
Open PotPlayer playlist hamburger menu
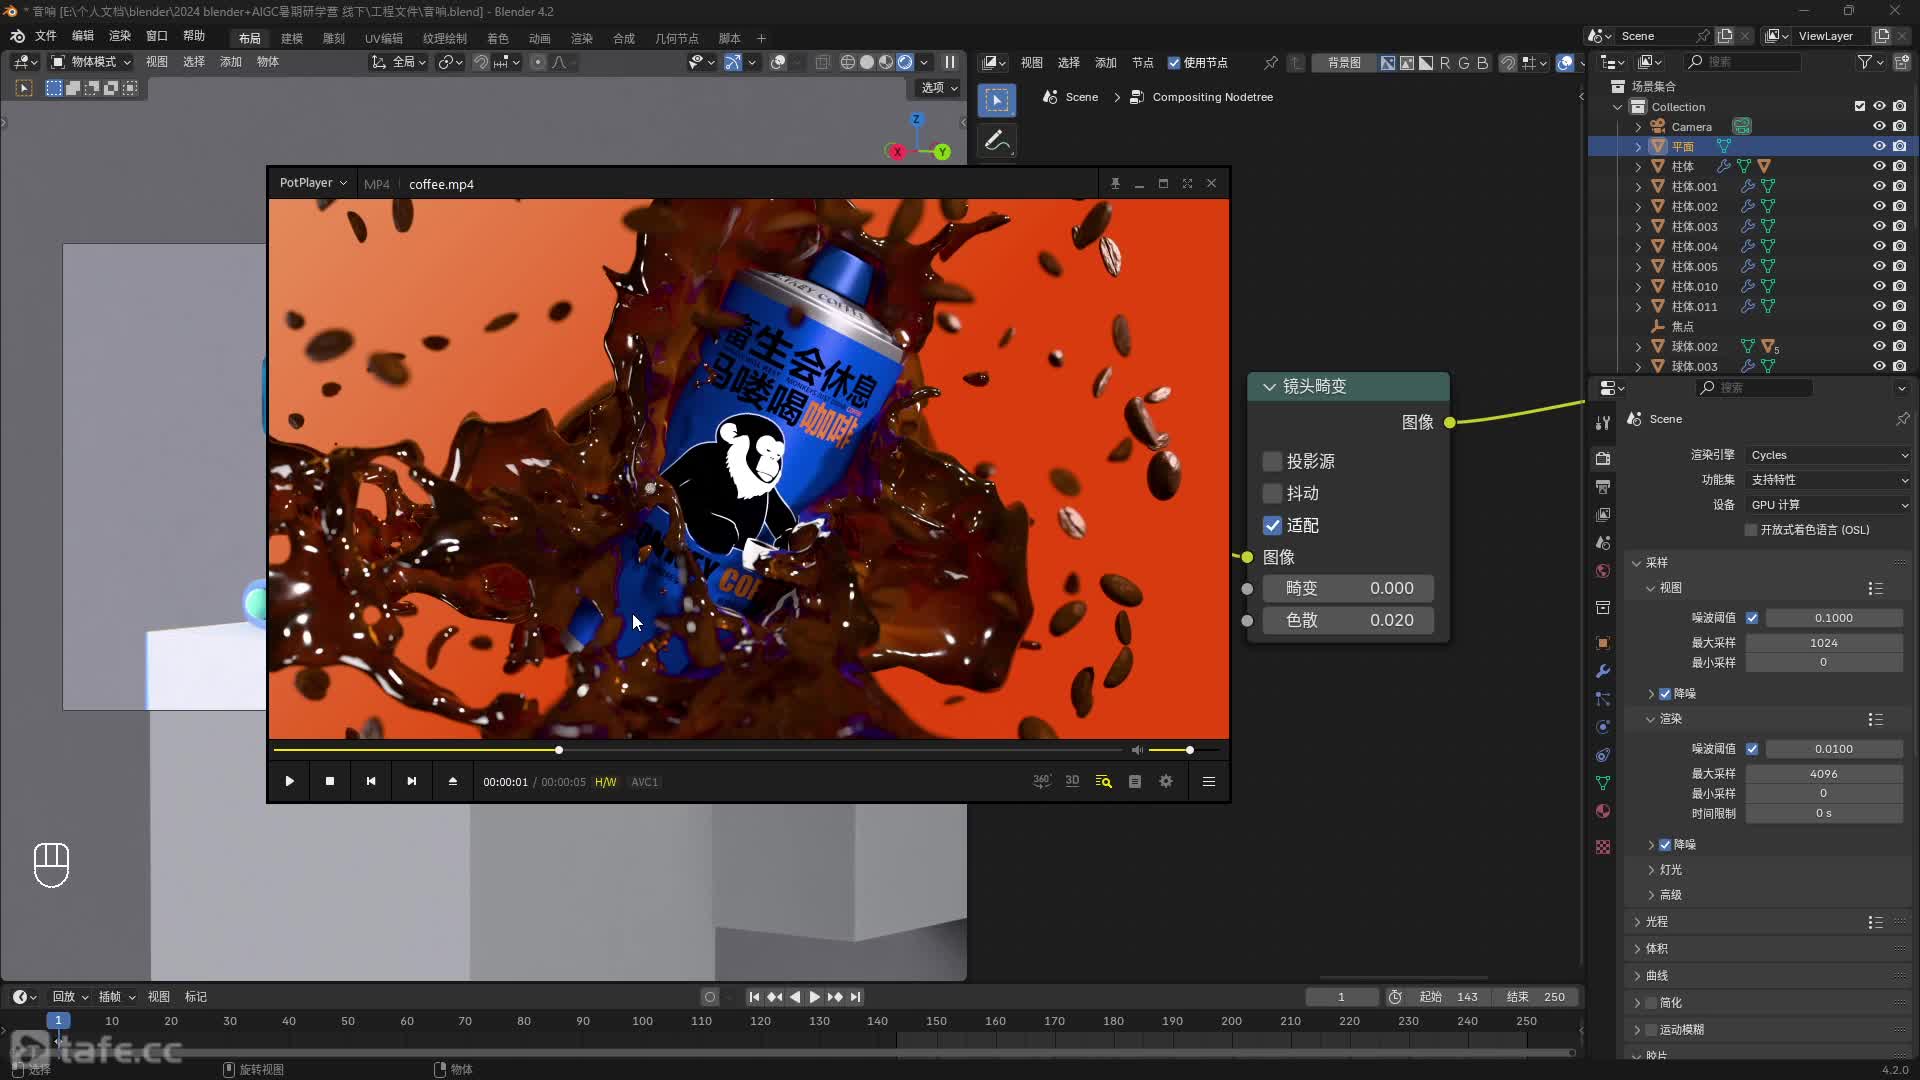[x=1208, y=781]
